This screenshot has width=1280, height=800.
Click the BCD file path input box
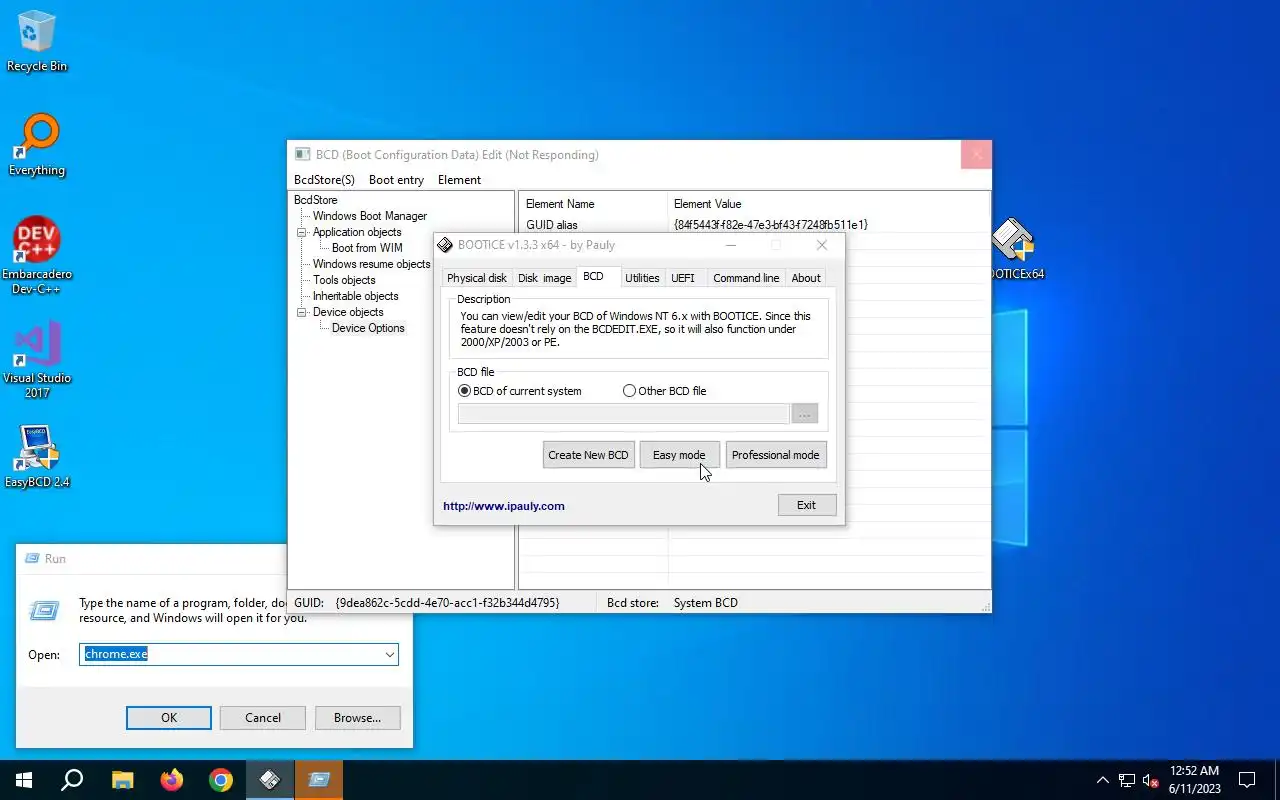(623, 414)
